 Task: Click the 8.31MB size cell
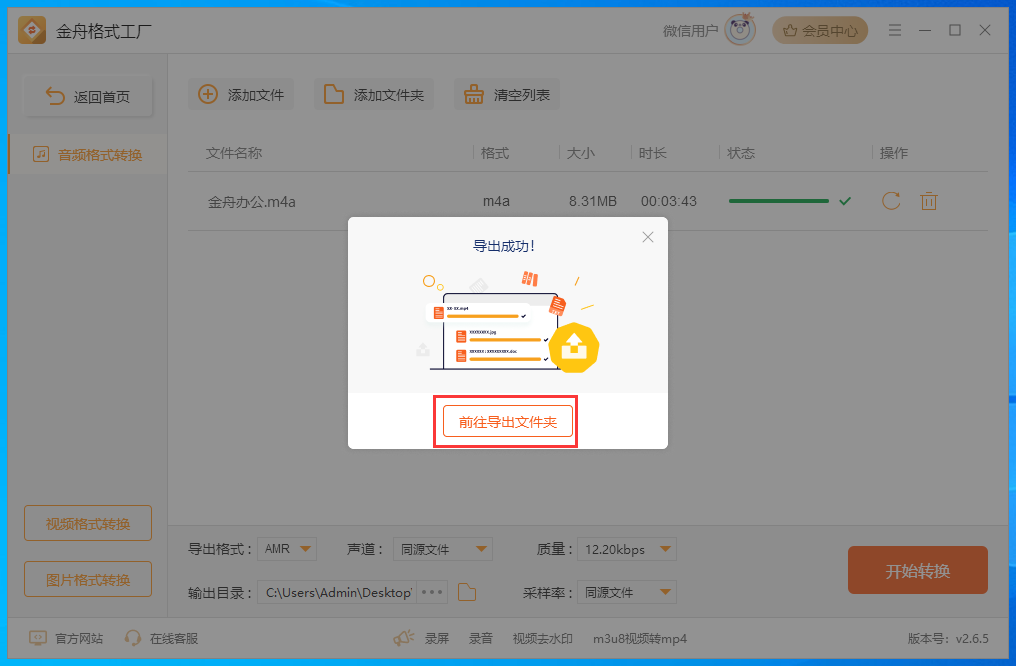click(593, 201)
